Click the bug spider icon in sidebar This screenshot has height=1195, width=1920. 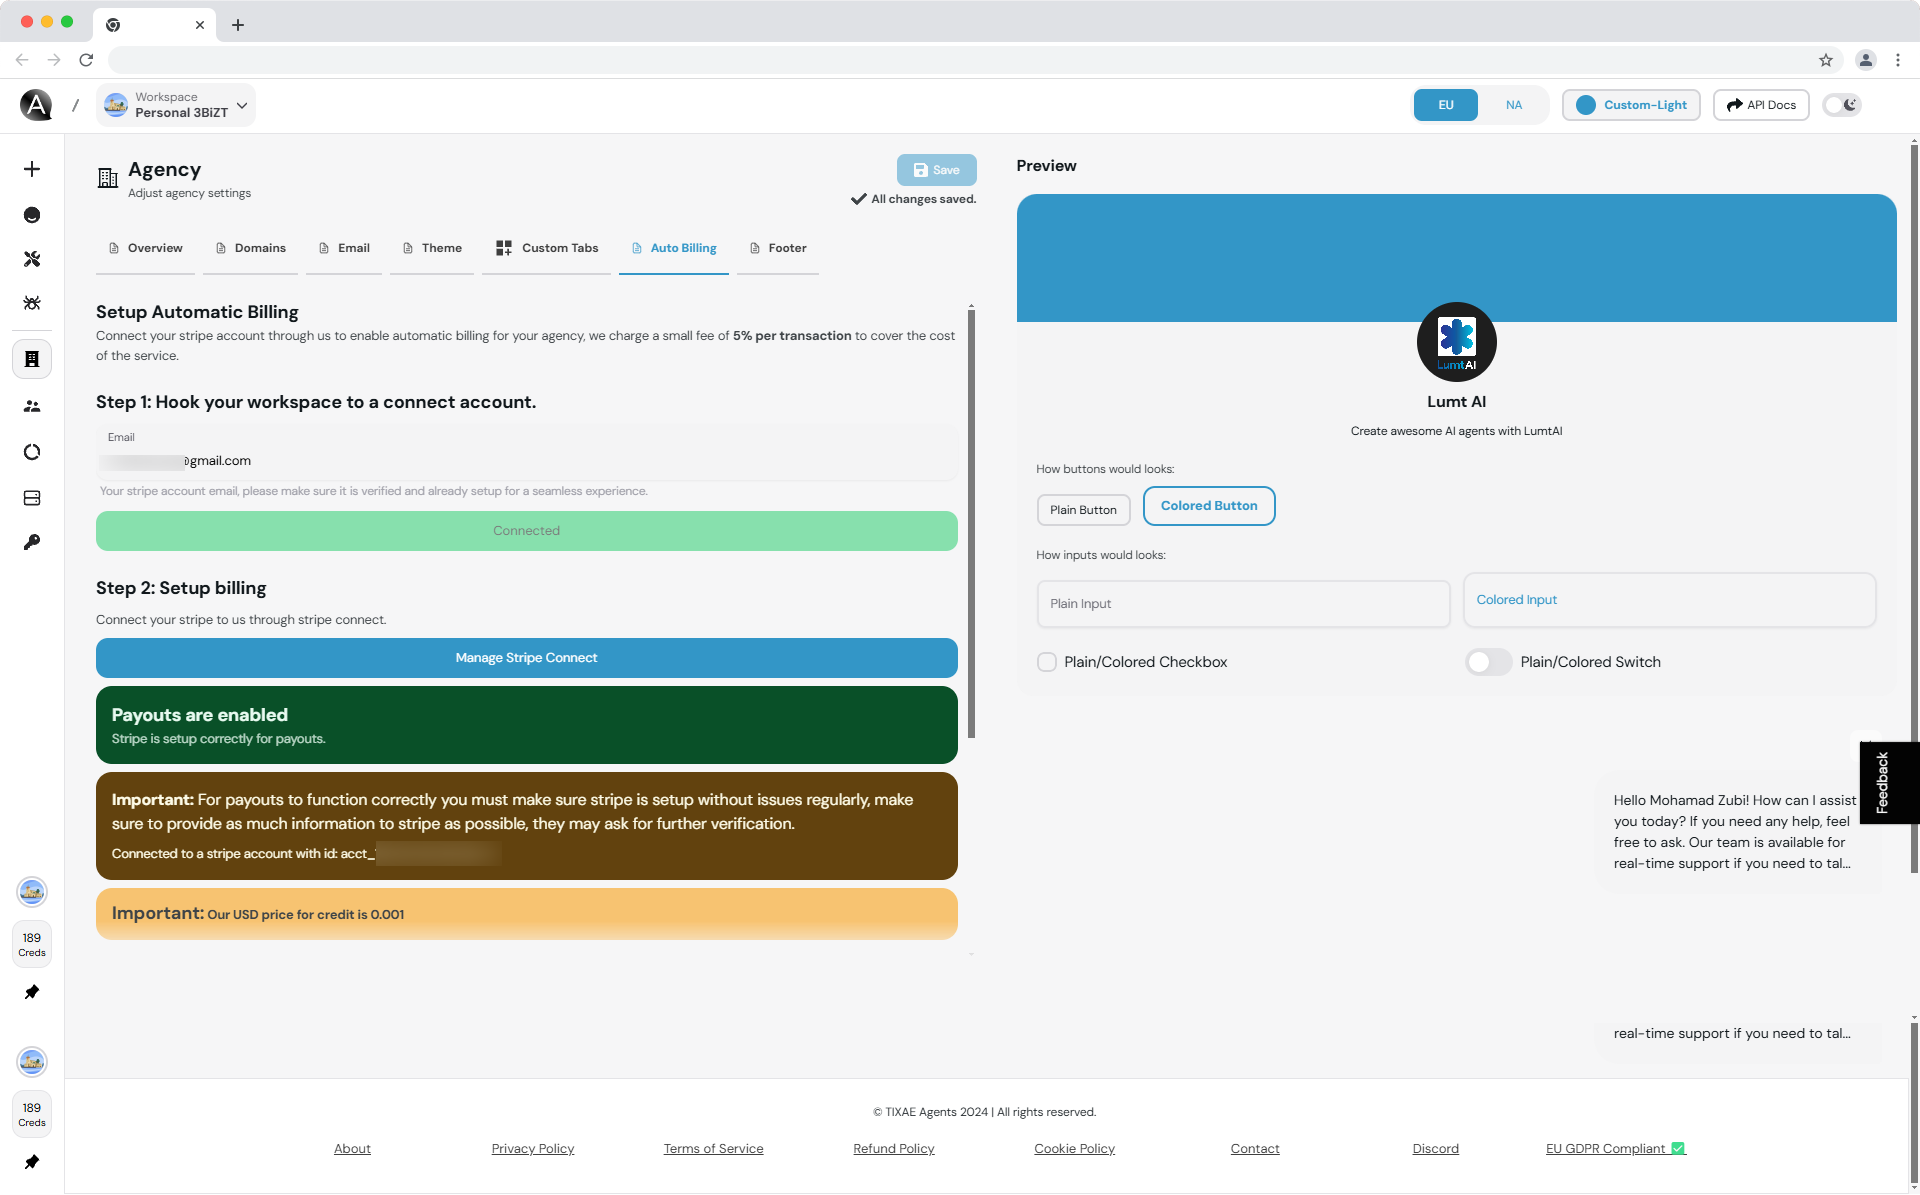point(32,303)
